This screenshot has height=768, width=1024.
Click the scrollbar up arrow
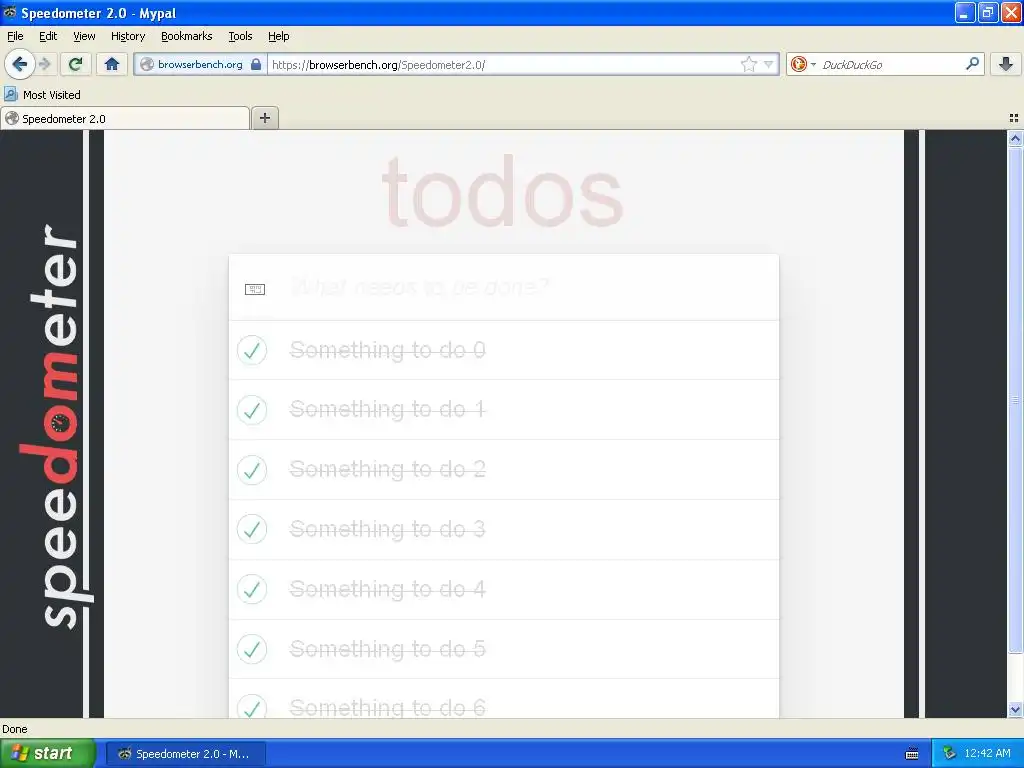point(1015,138)
